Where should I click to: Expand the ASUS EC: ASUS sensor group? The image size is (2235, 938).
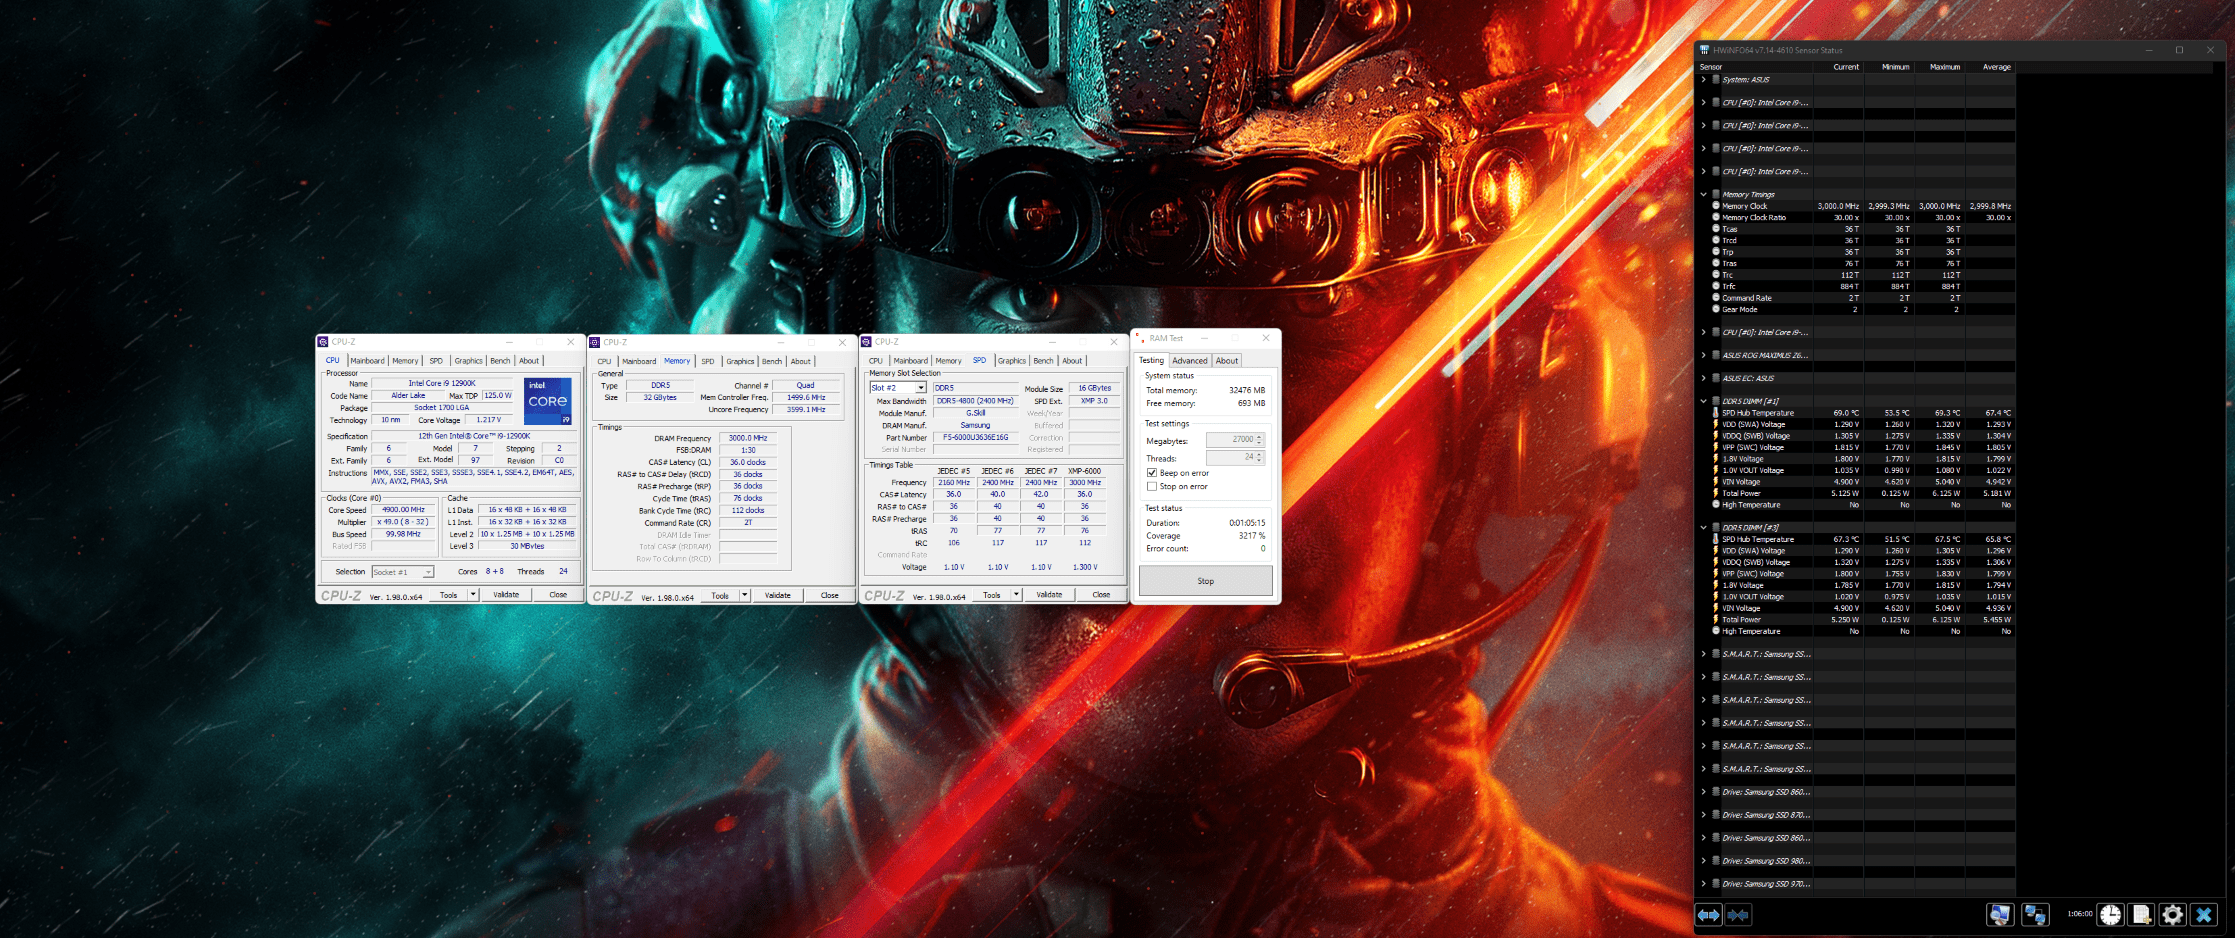tap(1704, 378)
